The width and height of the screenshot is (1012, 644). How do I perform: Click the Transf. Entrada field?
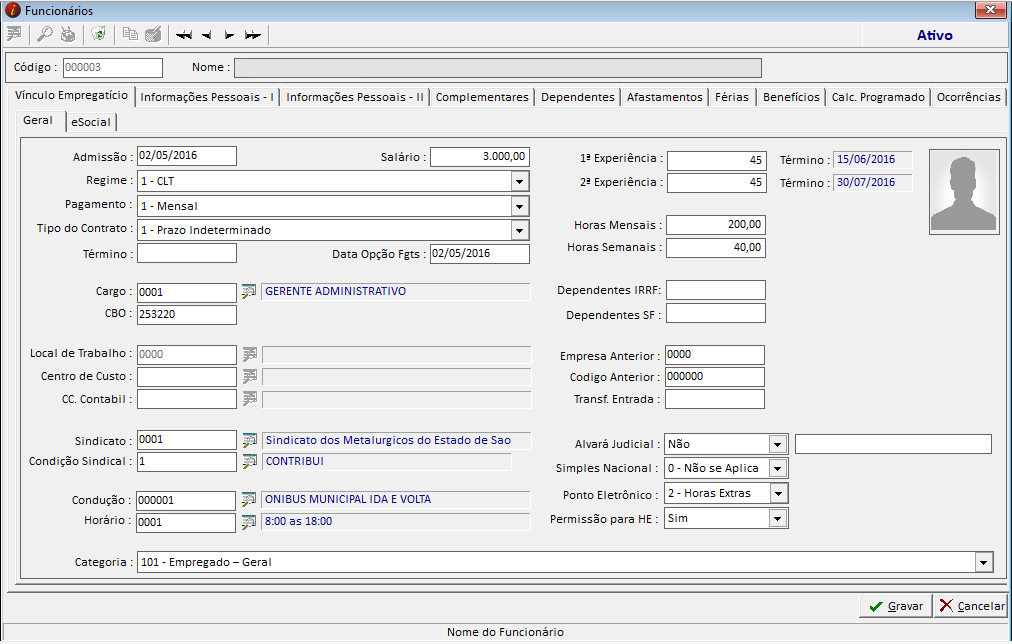coord(715,399)
